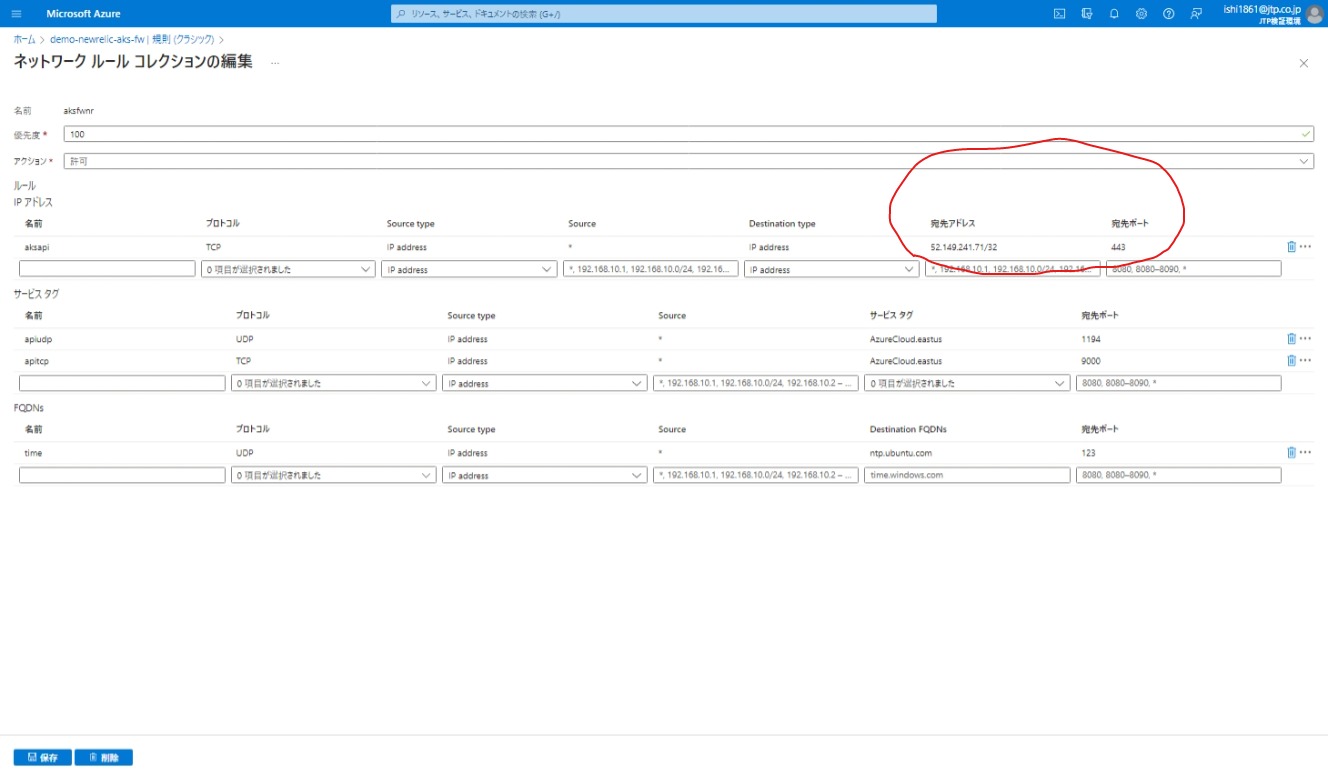Open Source type dropdown in service tag row

pos(545,383)
